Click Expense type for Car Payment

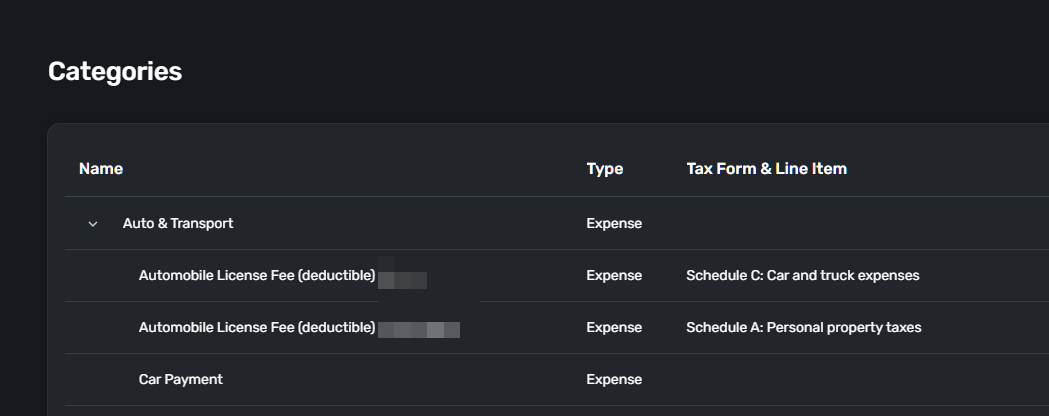(x=614, y=380)
